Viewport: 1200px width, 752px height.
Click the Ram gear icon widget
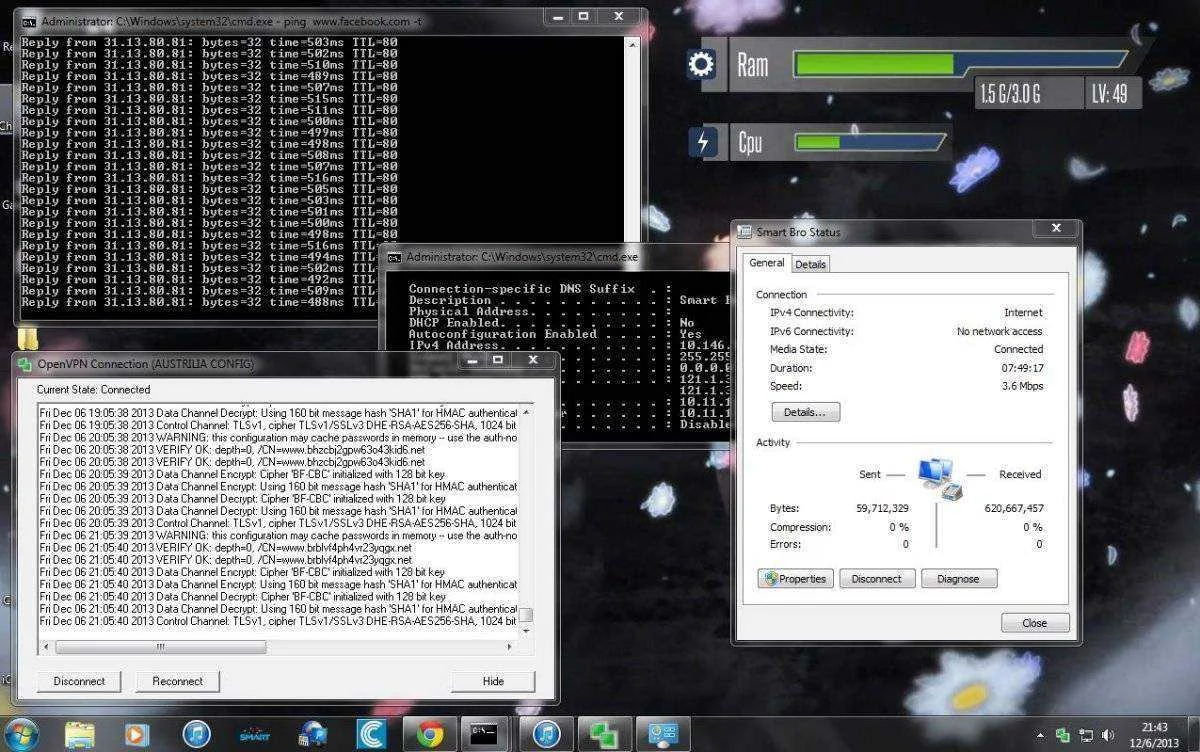coord(702,66)
